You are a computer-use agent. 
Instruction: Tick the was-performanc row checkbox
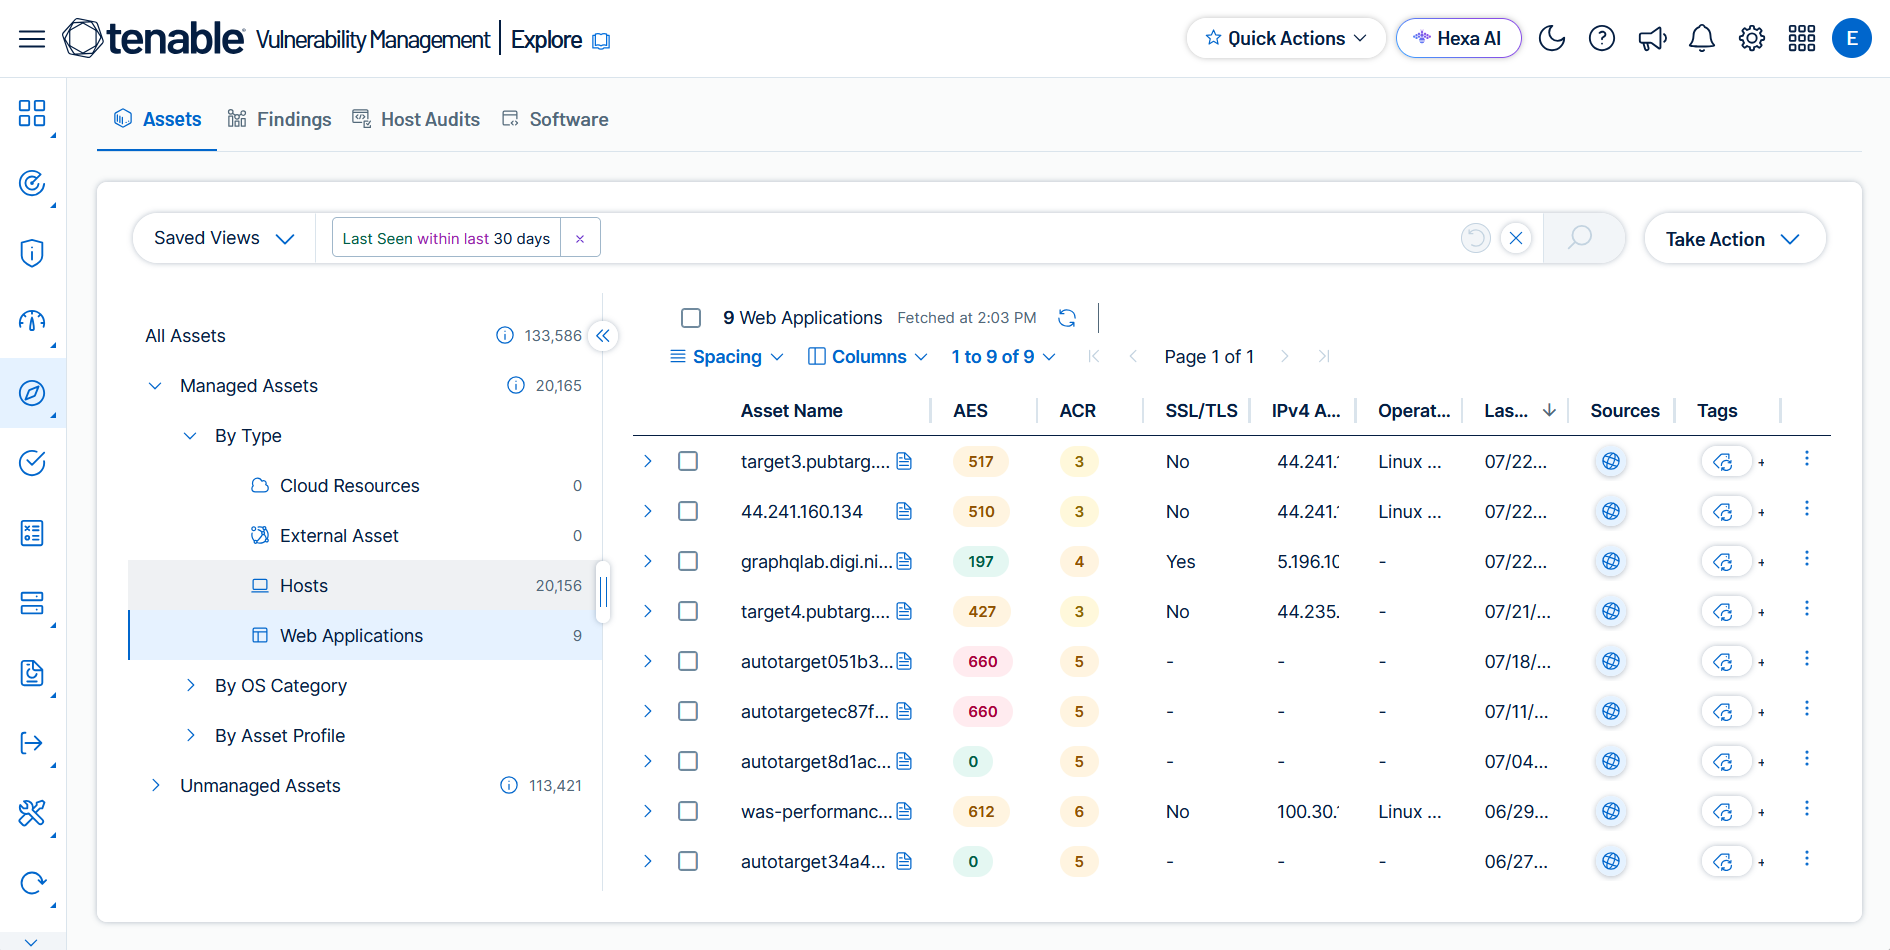pos(688,811)
